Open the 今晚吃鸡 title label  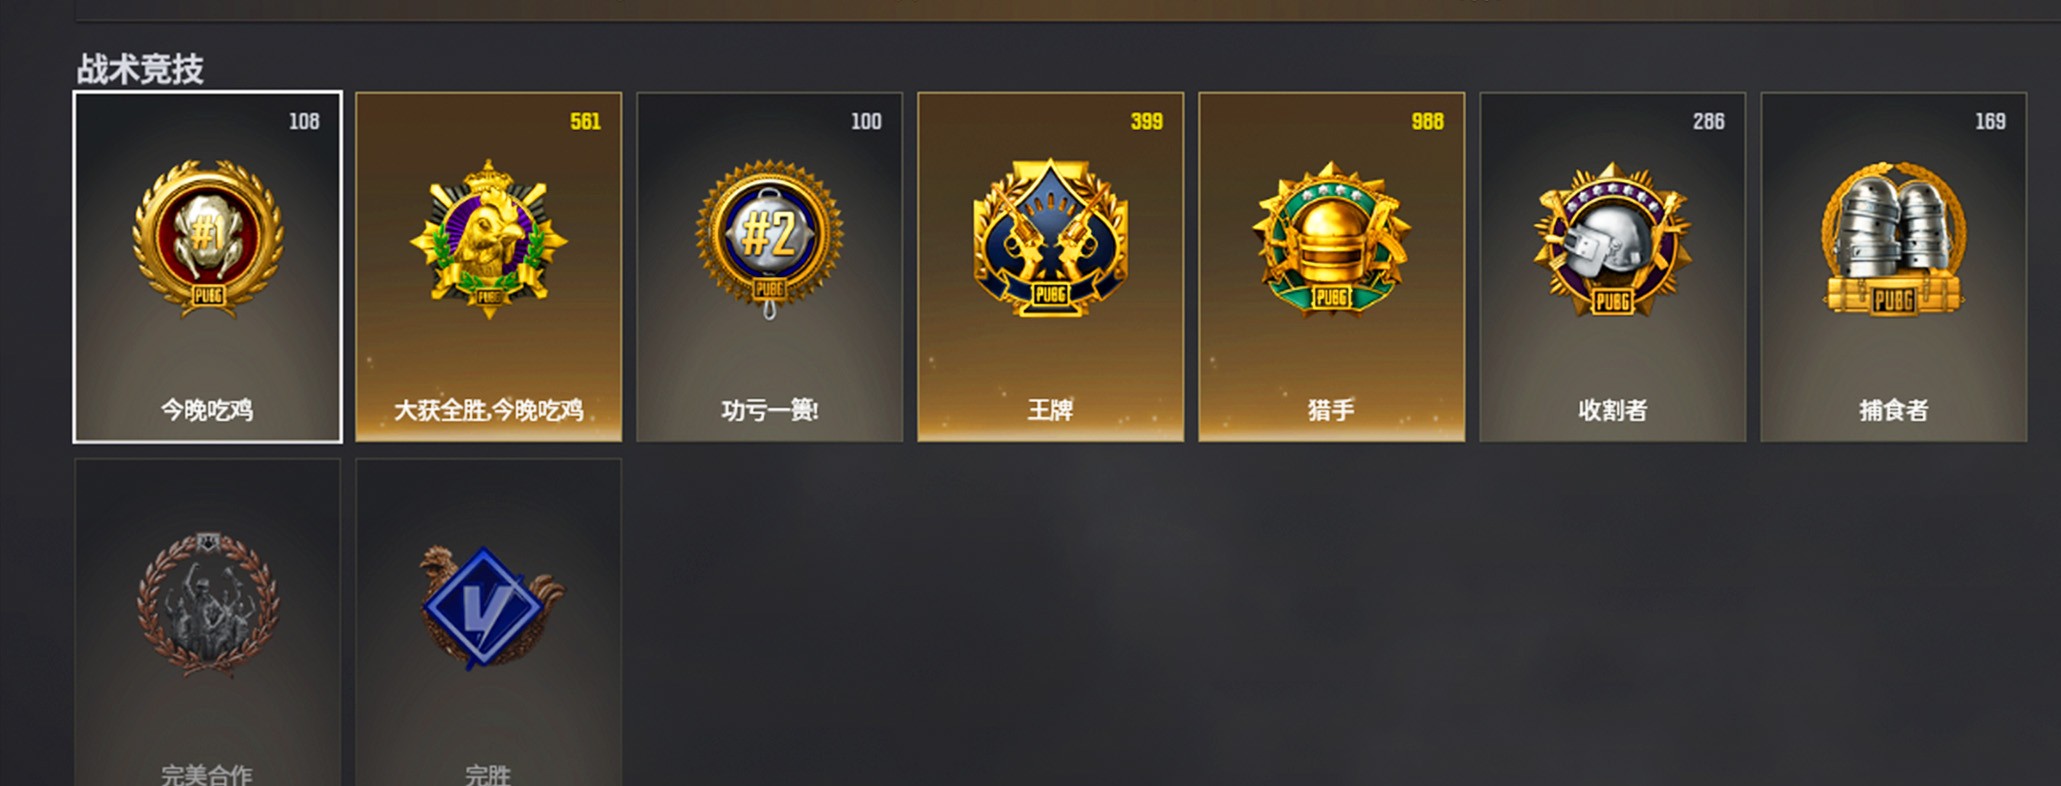[x=207, y=410]
